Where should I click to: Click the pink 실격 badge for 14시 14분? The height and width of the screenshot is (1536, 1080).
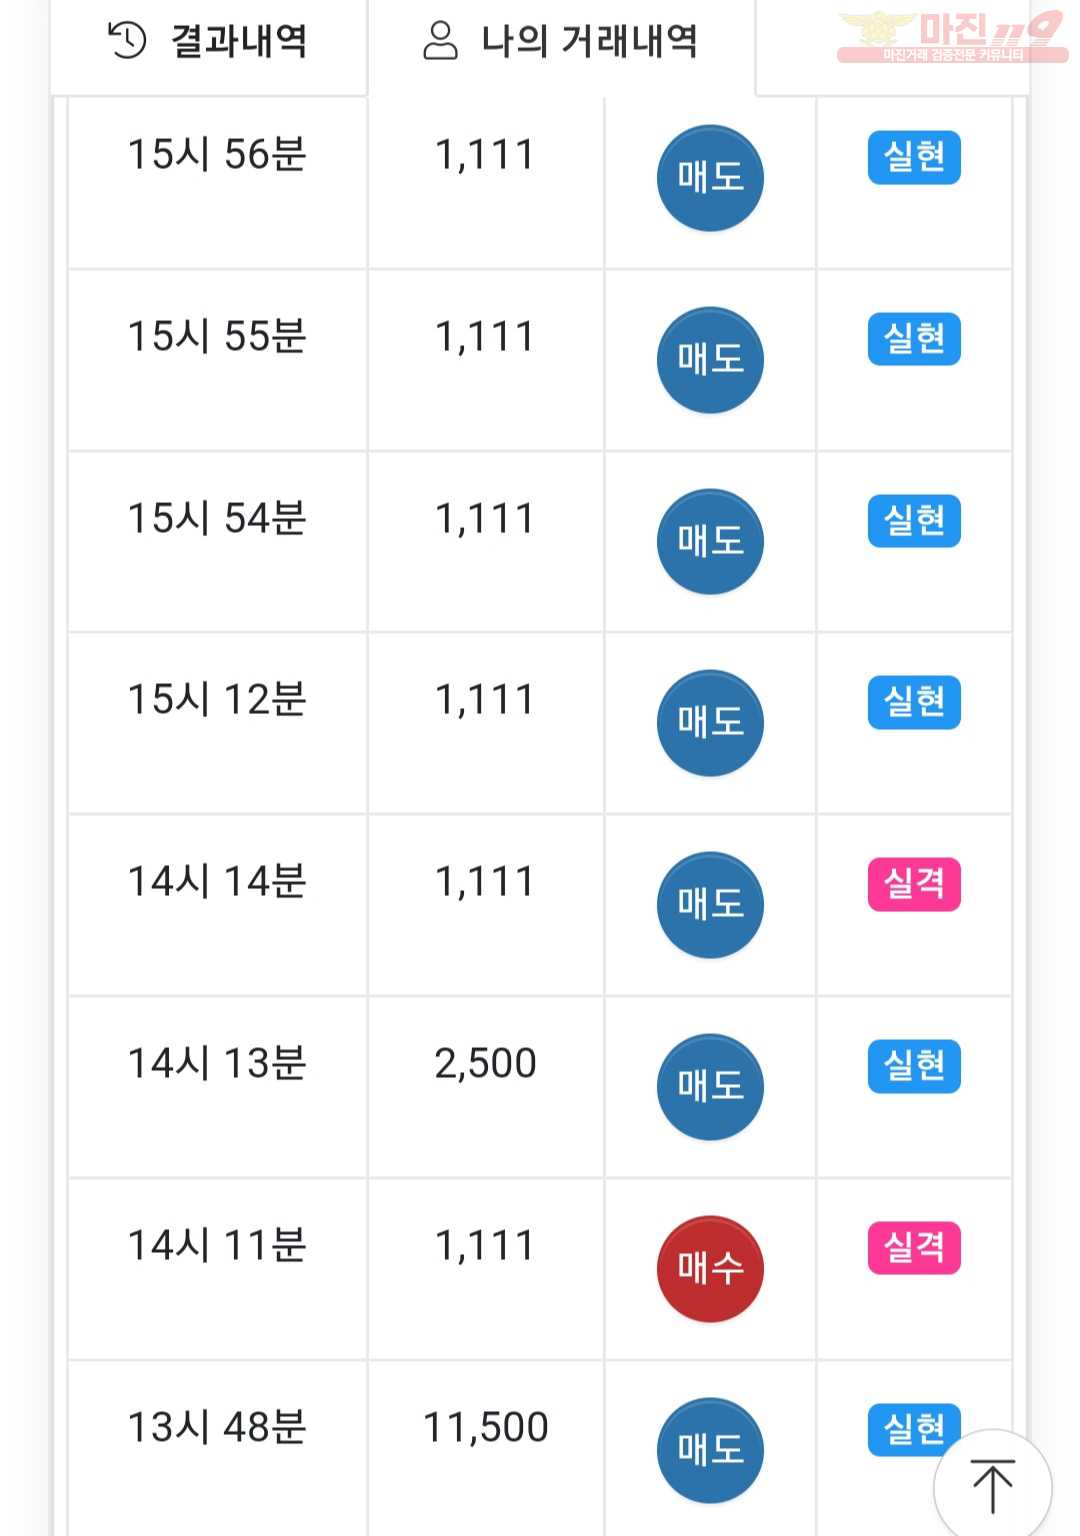coord(914,884)
